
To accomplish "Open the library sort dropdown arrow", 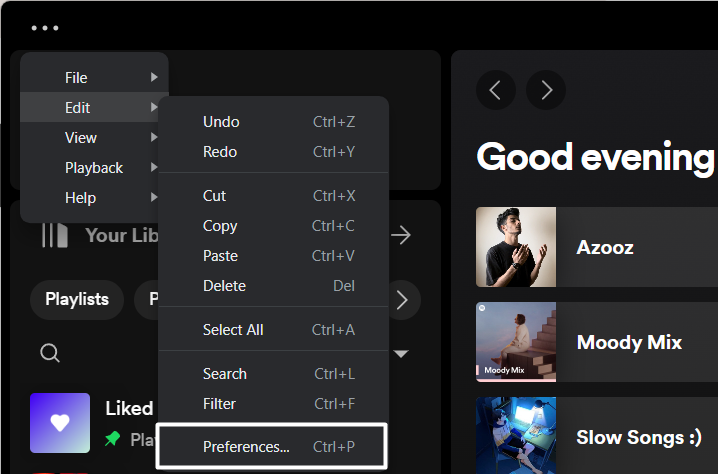I will [x=401, y=353].
